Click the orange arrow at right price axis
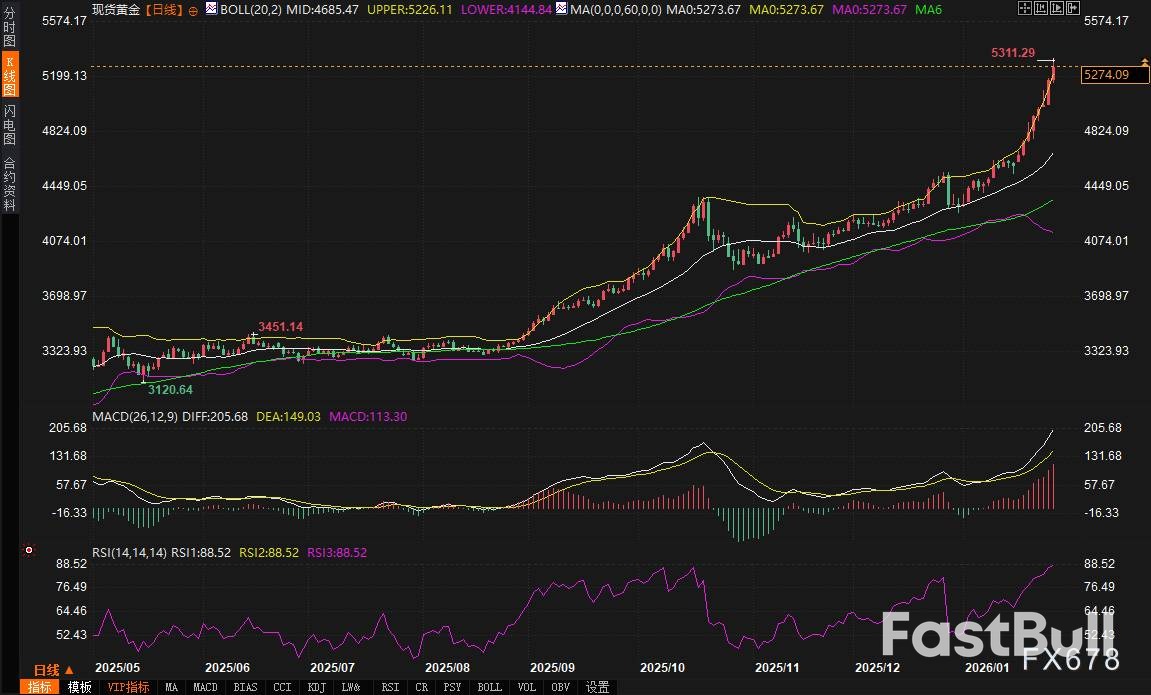This screenshot has height=695, width=1151. click(1144, 62)
